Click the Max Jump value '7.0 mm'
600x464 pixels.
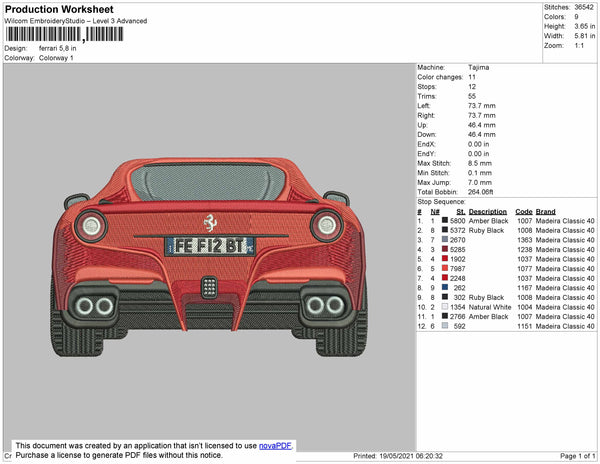tap(480, 182)
